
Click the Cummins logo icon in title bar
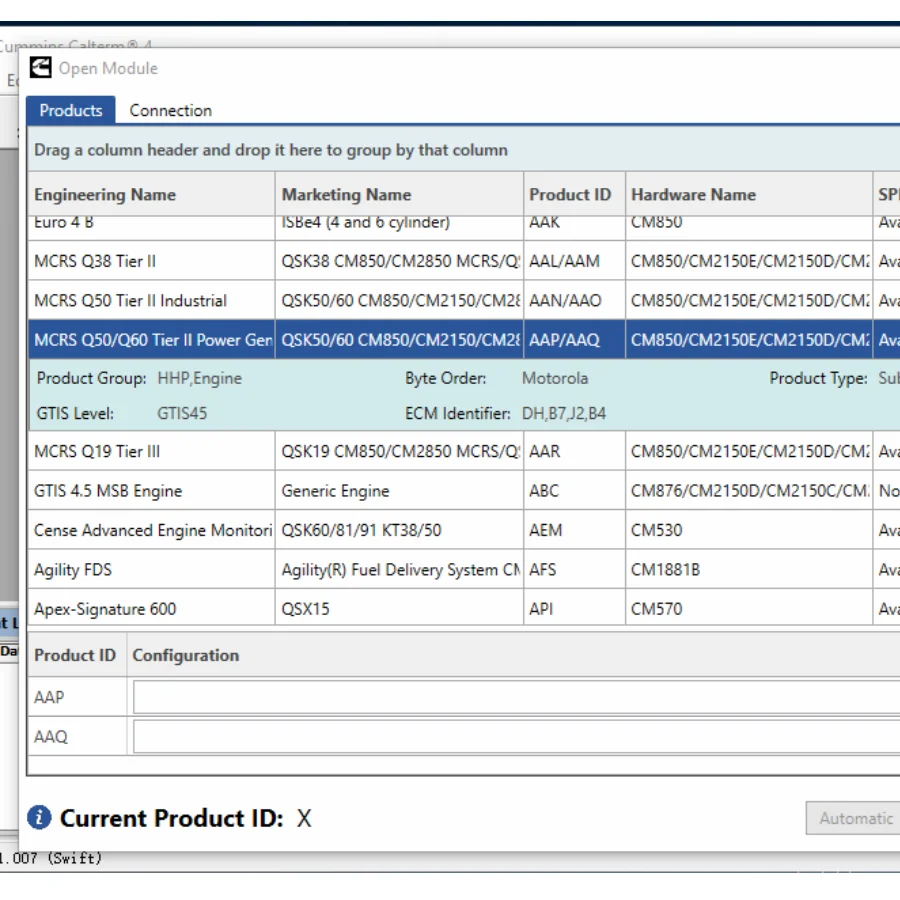(x=40, y=68)
